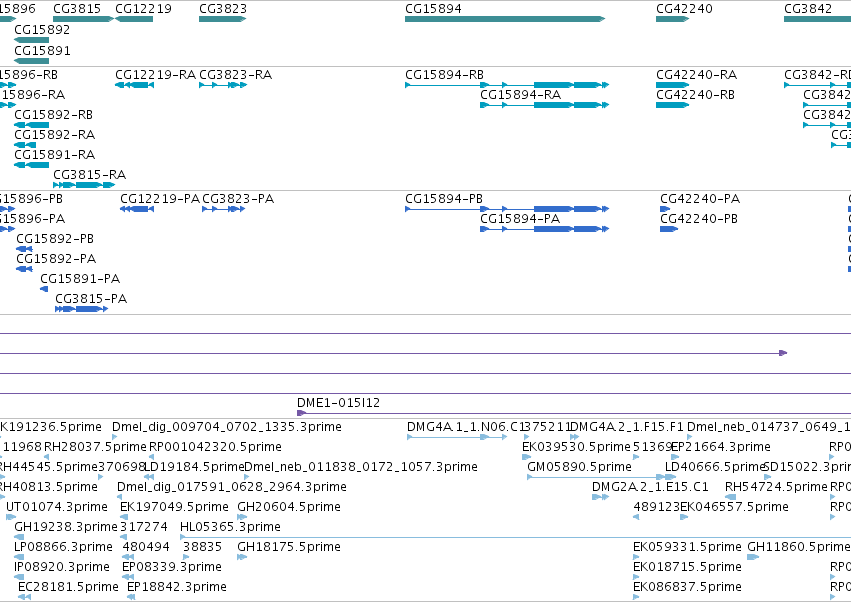Click EK197049.5prime EST
Image resolution: width=851 pixels, height=602 pixels.
[124, 517]
